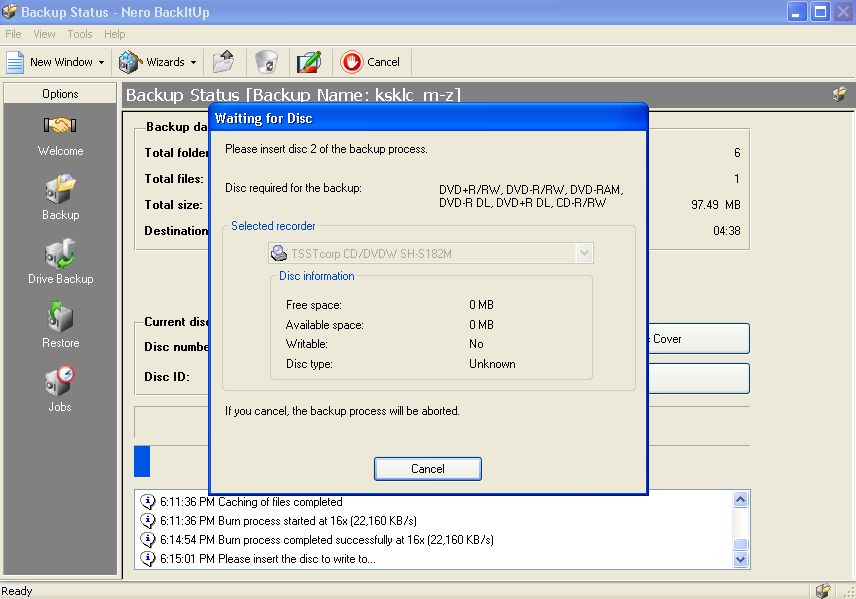Viewport: 856px width, 599px height.
Task: Open the New Window dropdown arrow
Action: (x=102, y=63)
